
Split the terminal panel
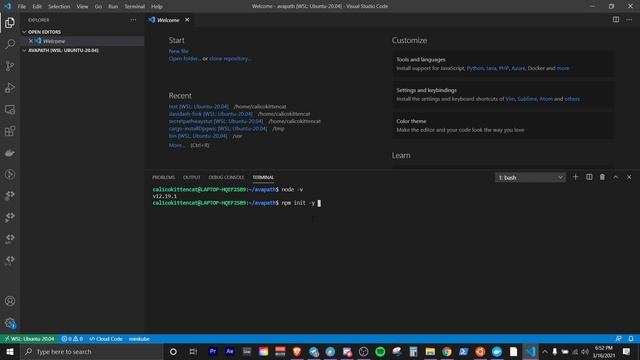[589, 177]
